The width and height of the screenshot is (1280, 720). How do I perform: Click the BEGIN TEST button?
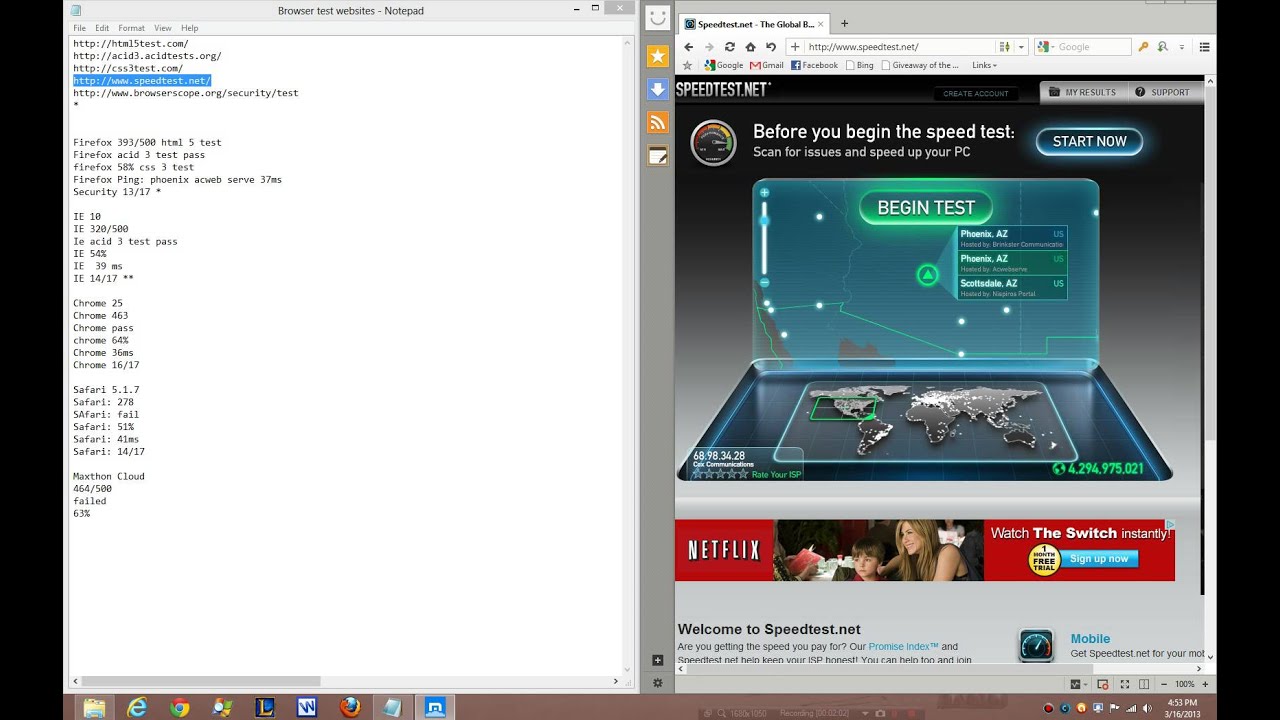926,208
